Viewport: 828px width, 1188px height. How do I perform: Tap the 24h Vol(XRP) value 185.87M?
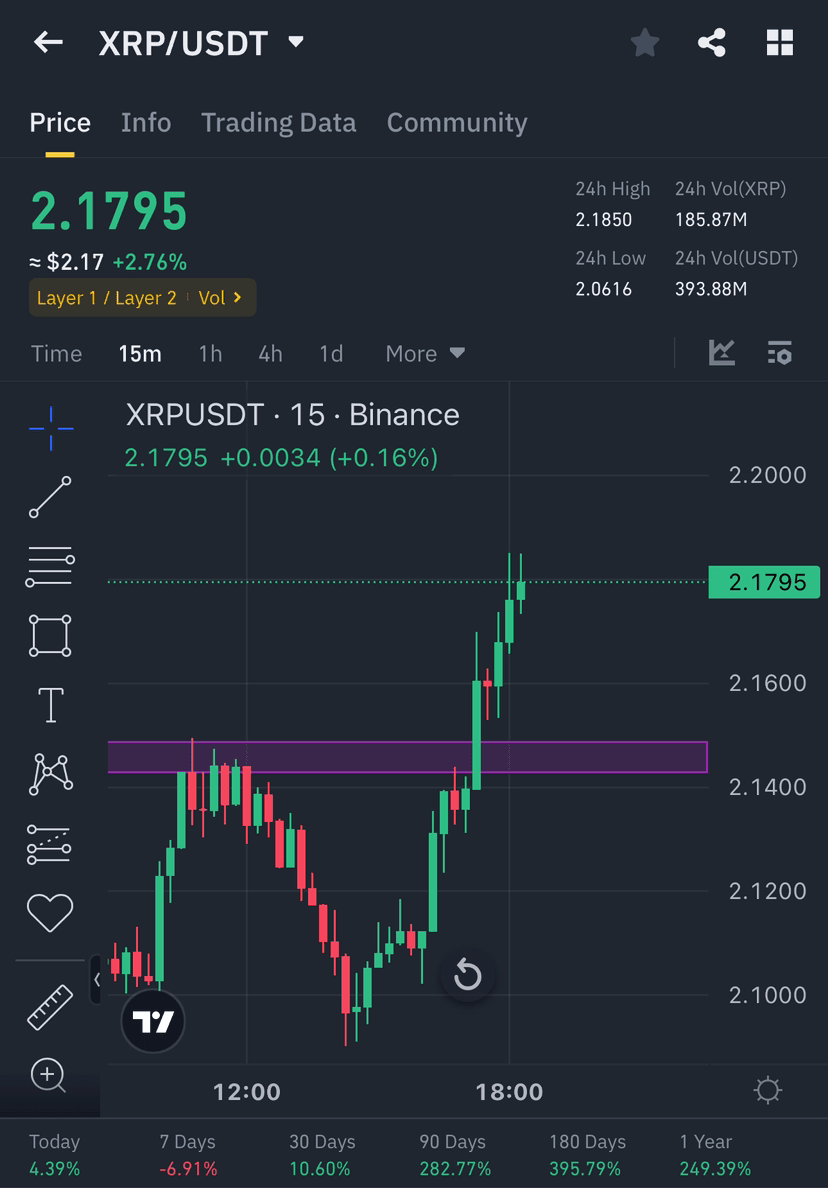pyautogui.click(x=711, y=220)
